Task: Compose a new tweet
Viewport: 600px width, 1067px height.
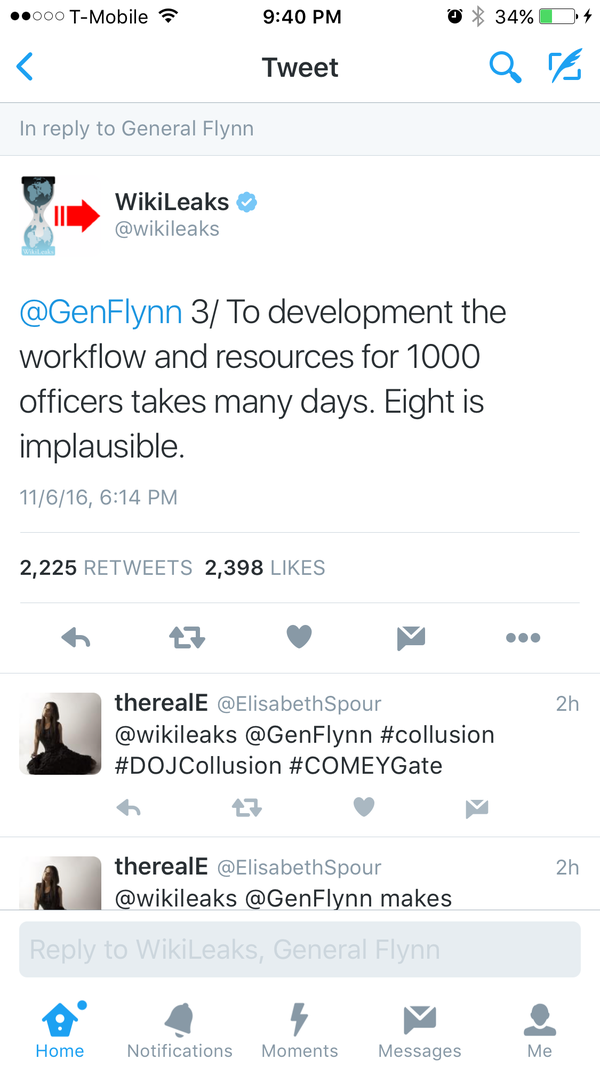Action: 565,67
